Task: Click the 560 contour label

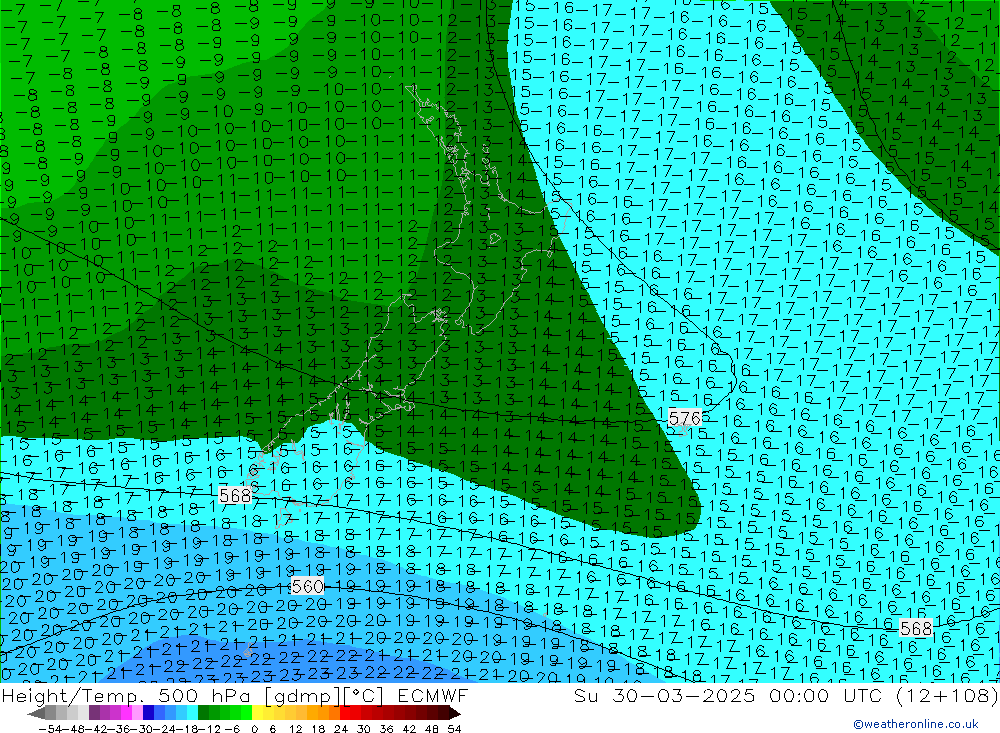Action: click(308, 587)
